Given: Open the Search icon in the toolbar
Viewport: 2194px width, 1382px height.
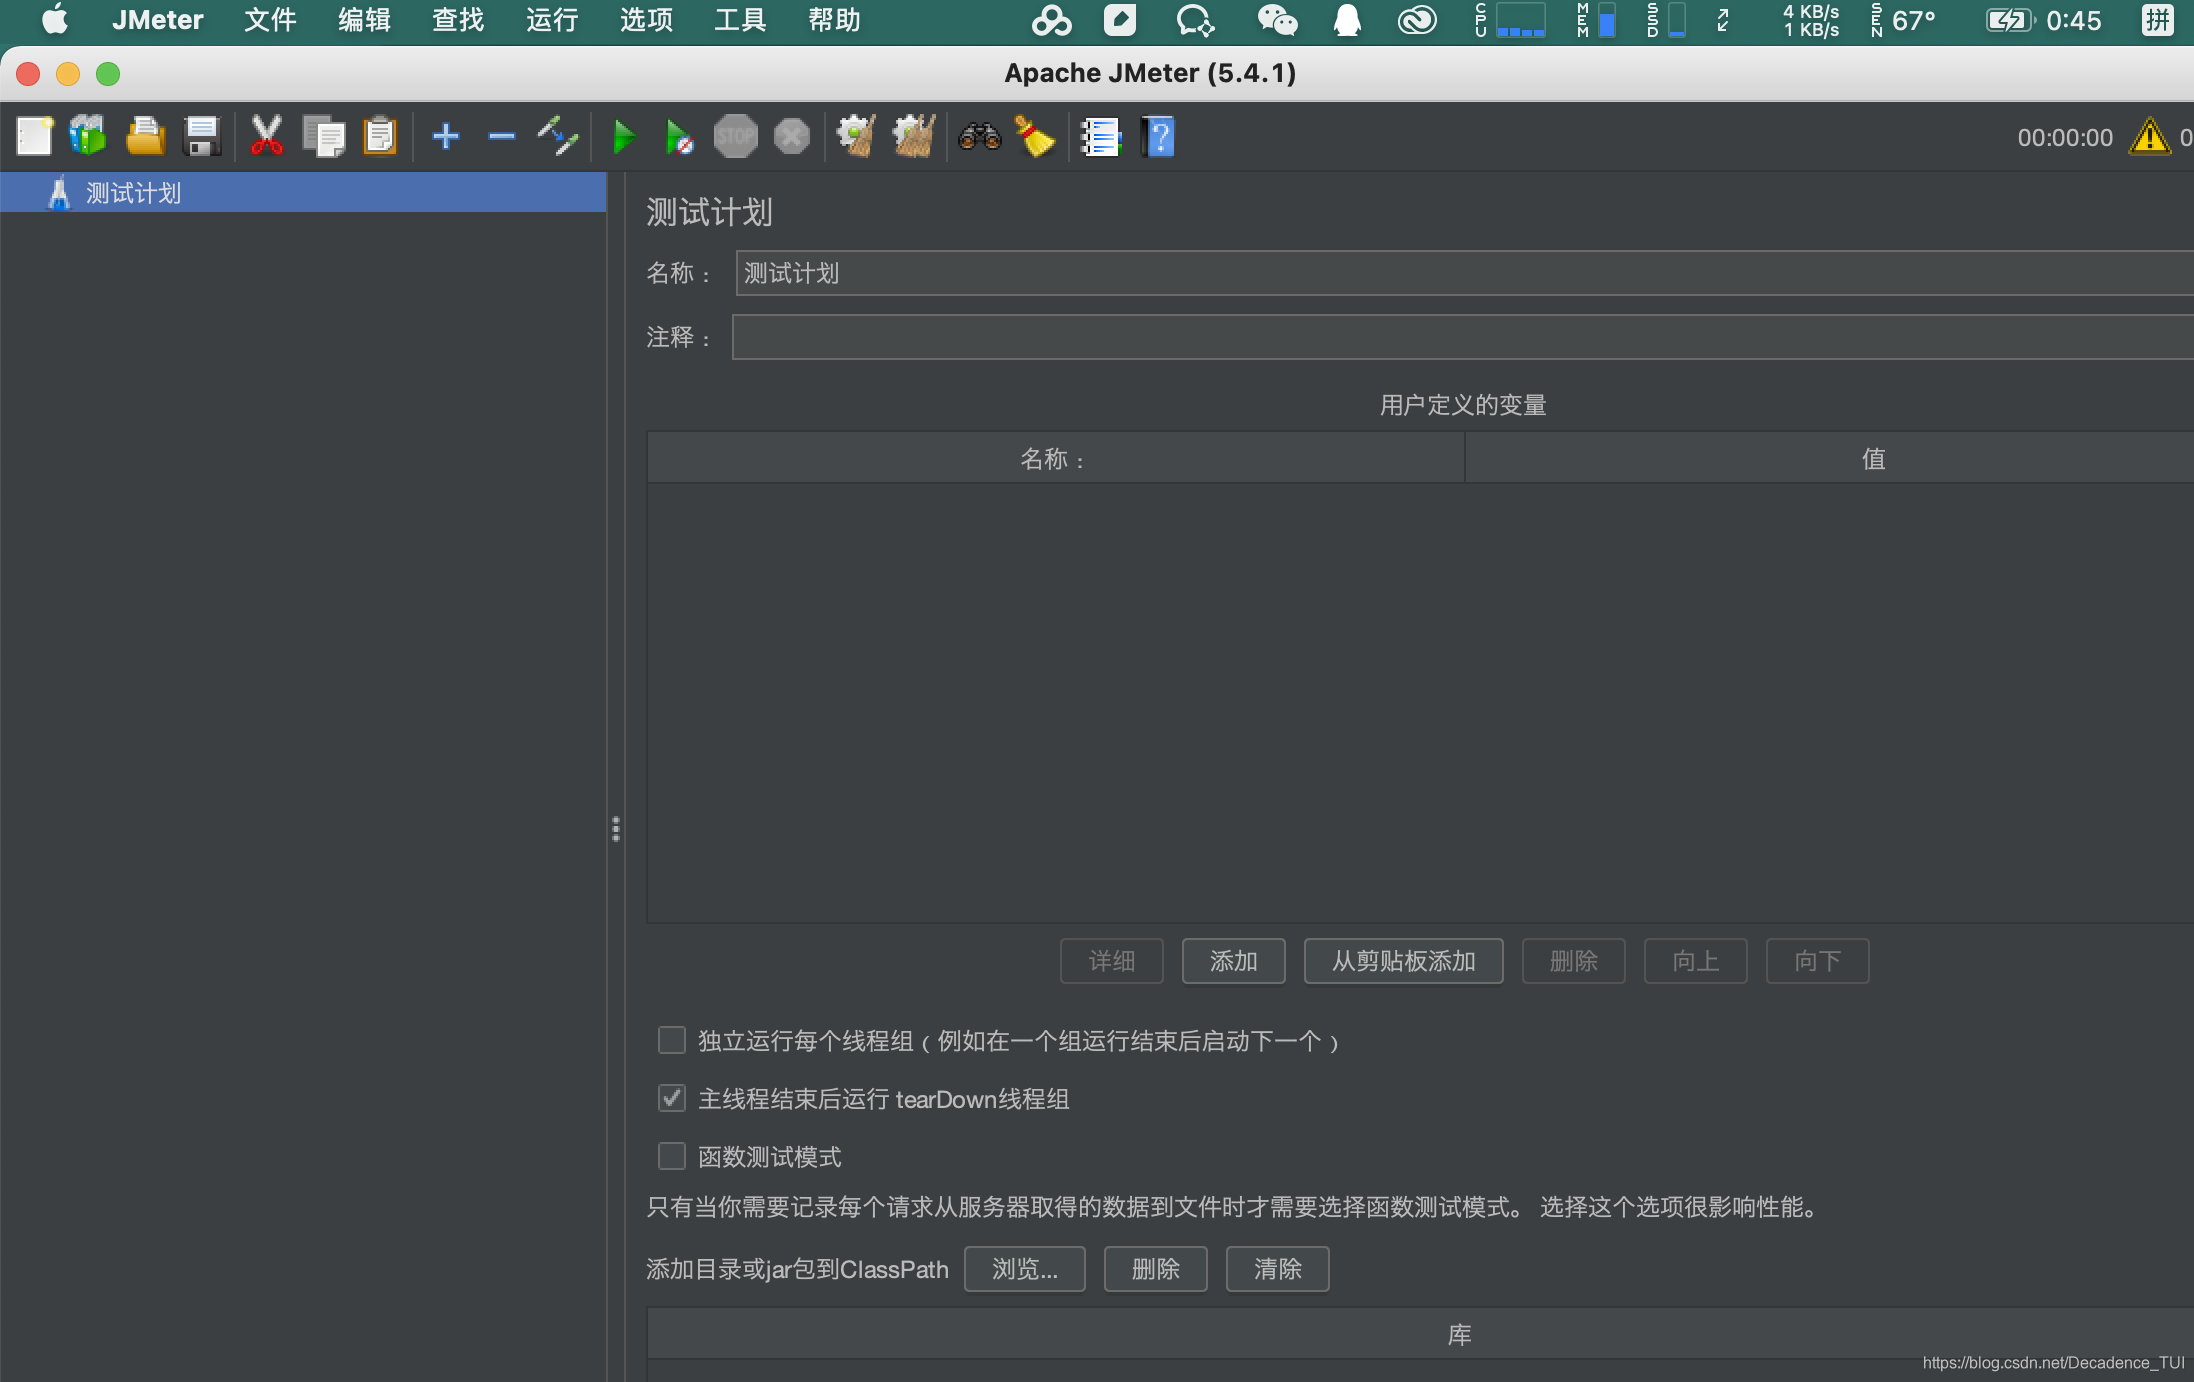Looking at the screenshot, I should tap(979, 137).
